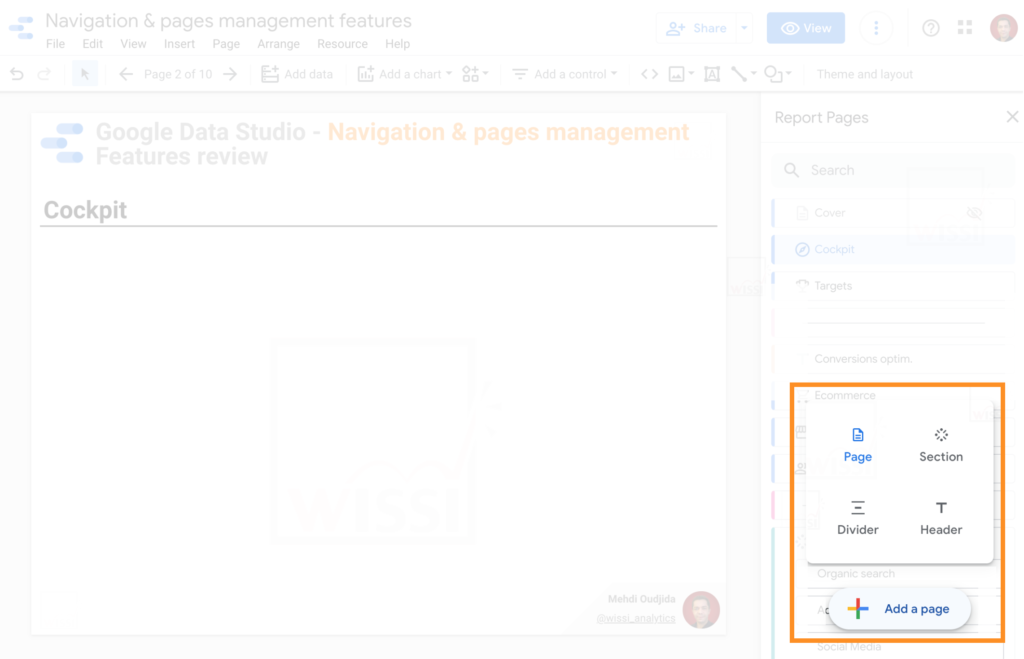Image resolution: width=1024 pixels, height=659 pixels.
Task: Open the Edit menu
Action: 92,44
